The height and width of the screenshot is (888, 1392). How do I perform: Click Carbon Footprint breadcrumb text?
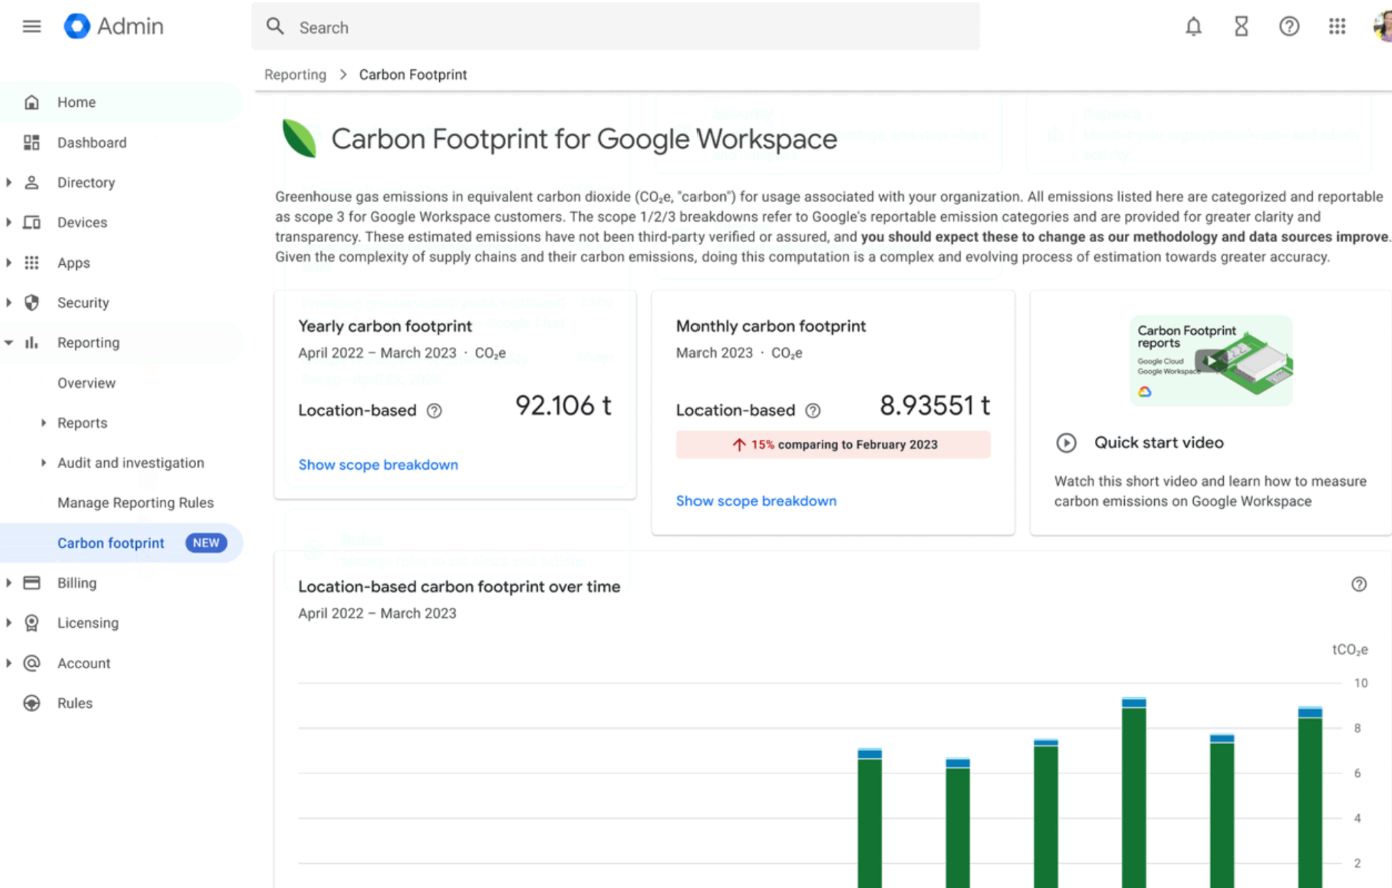click(413, 74)
